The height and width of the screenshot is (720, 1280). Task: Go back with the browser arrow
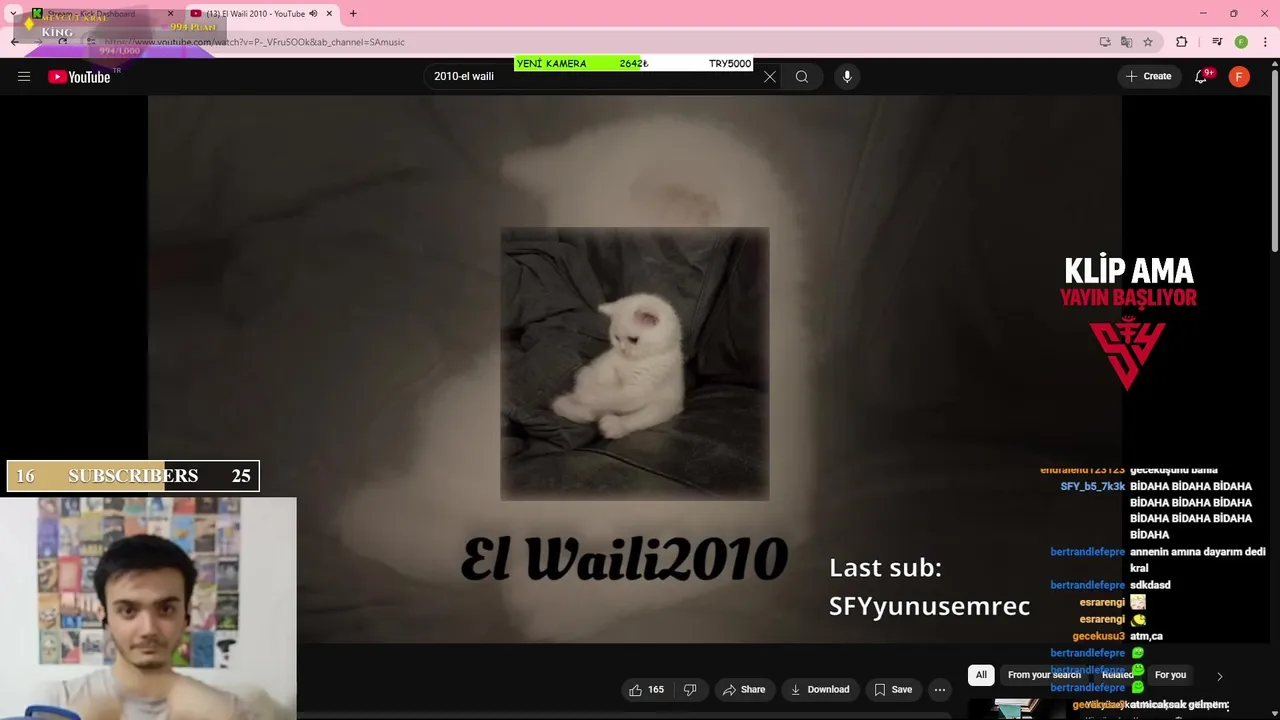(14, 42)
